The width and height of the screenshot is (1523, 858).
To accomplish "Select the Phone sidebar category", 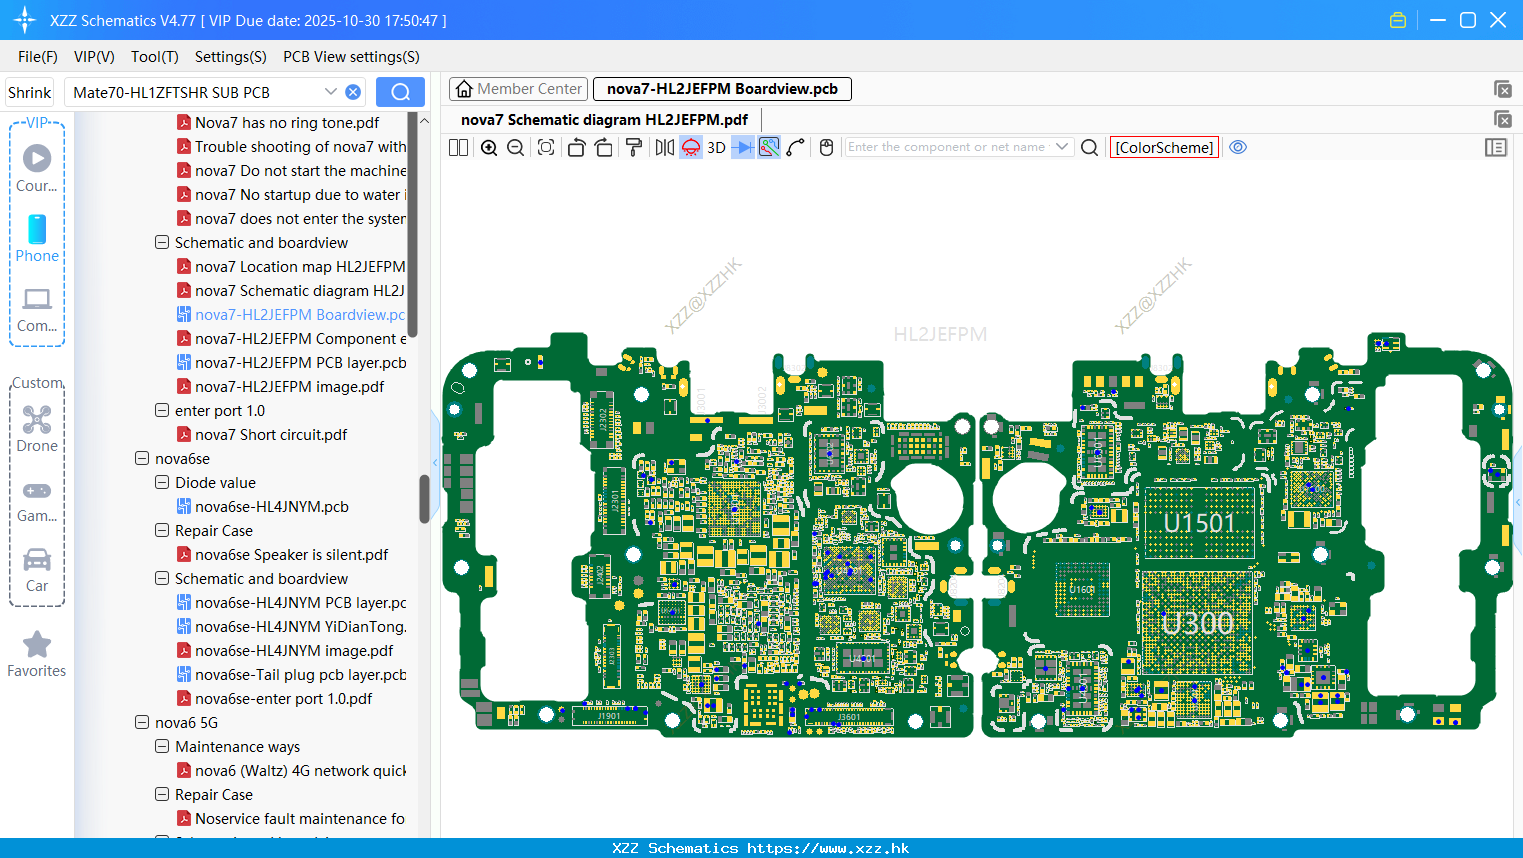I will point(37,238).
